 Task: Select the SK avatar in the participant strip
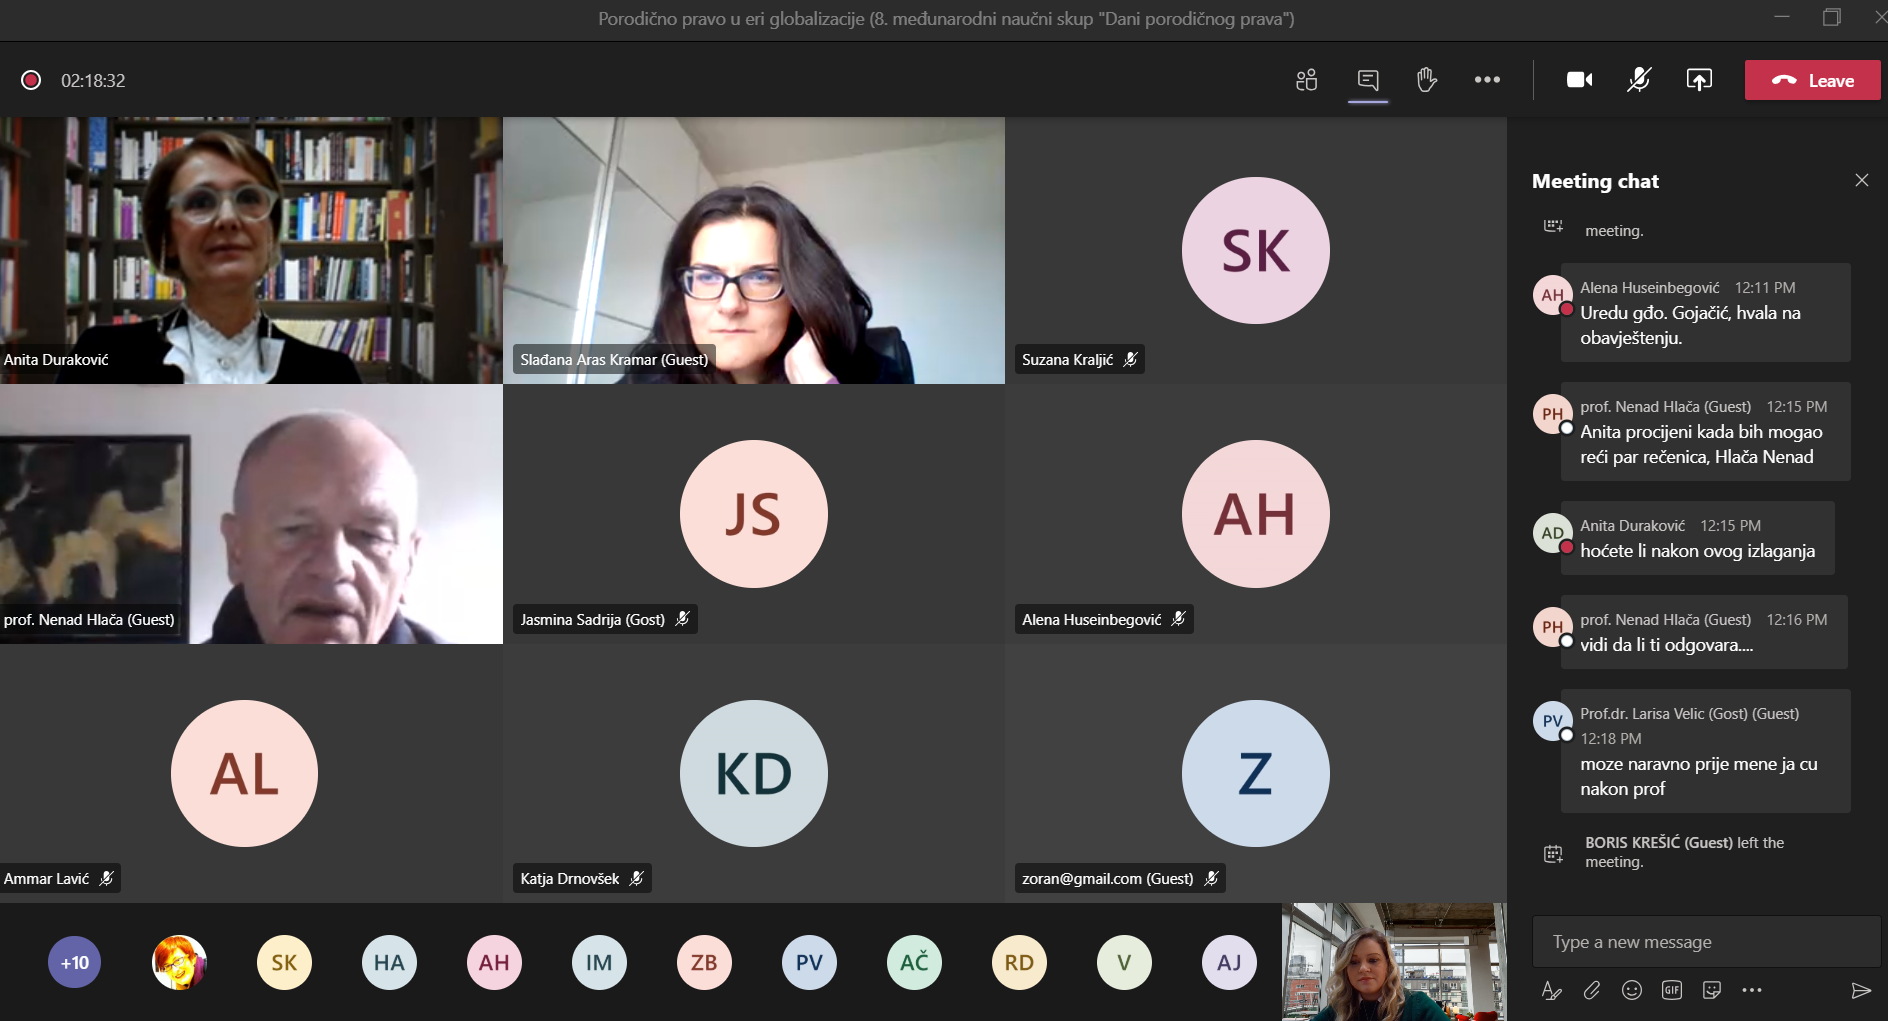[x=284, y=962]
